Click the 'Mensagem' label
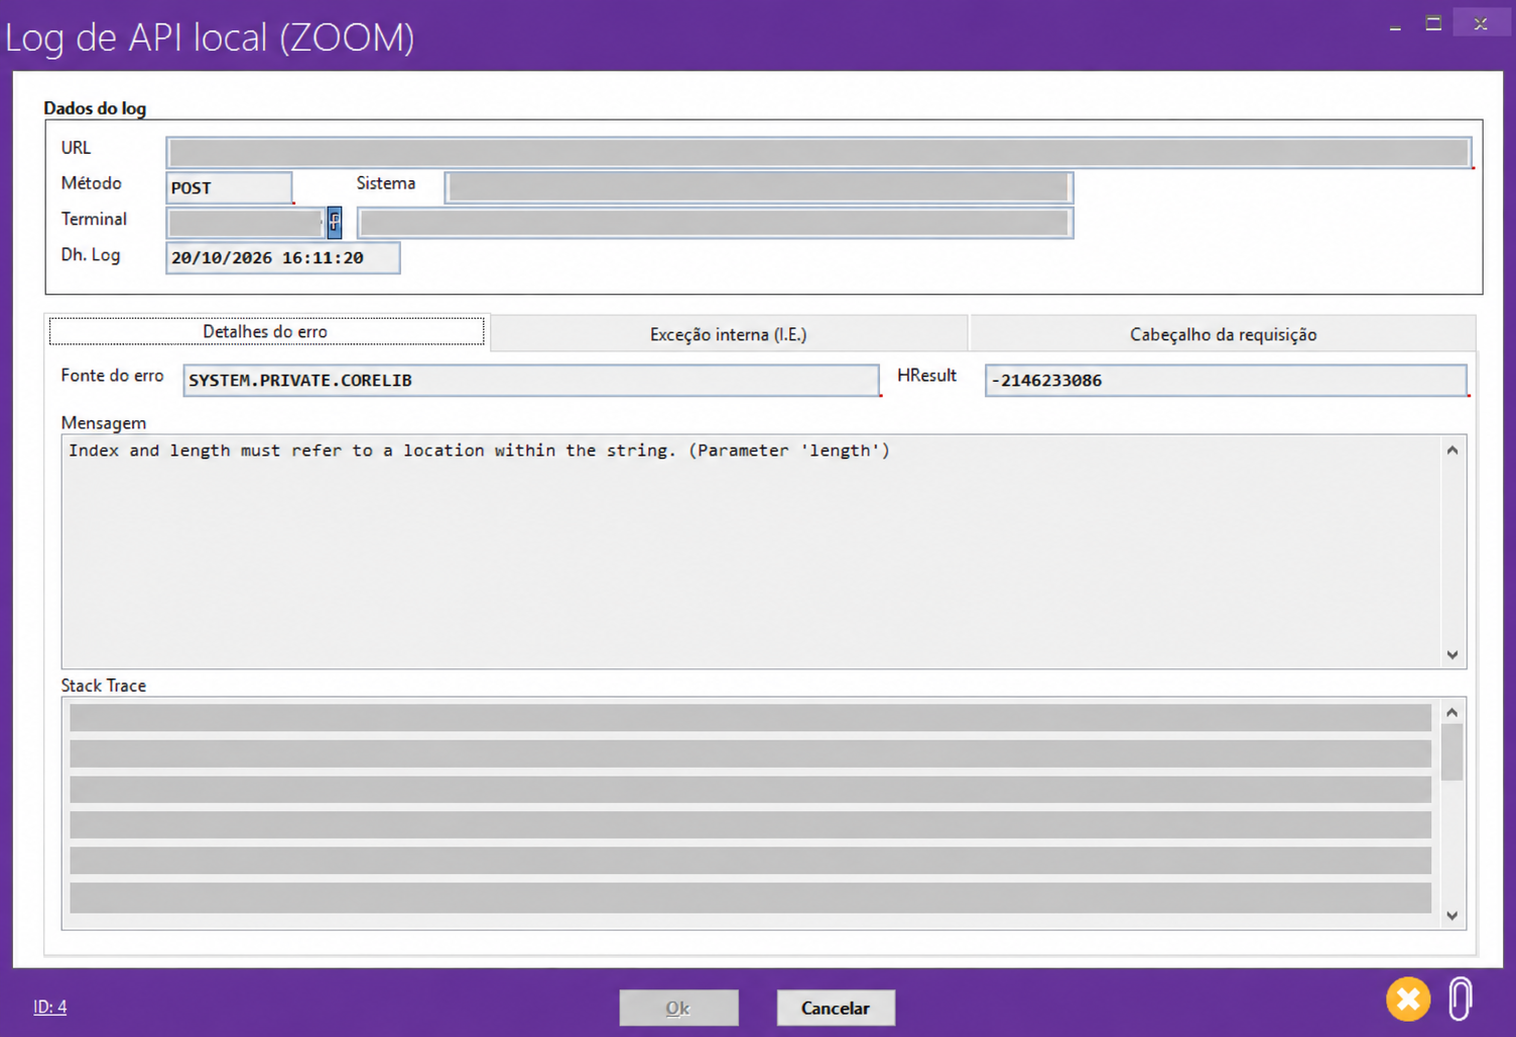 pos(104,423)
